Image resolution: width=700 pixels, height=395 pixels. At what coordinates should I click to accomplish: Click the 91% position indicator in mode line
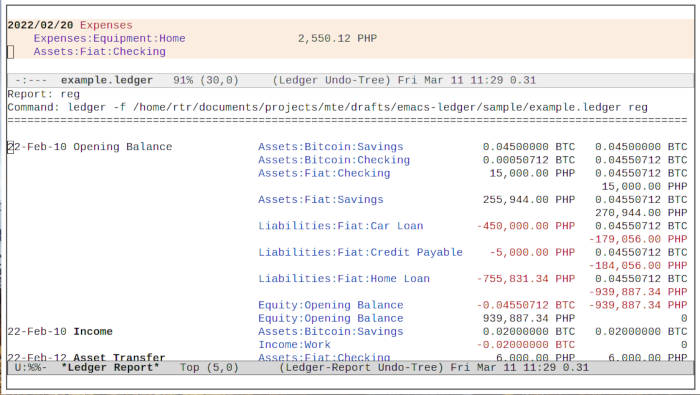[x=183, y=80]
